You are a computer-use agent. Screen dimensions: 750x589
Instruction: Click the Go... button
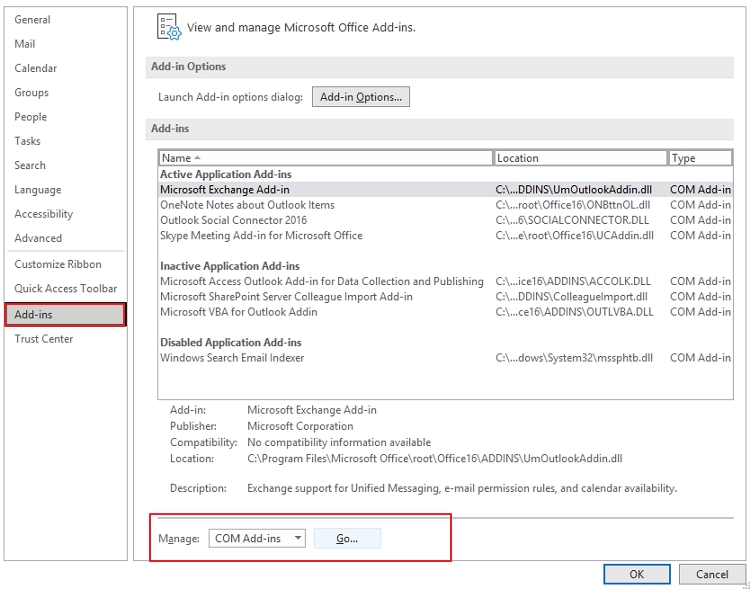click(347, 538)
